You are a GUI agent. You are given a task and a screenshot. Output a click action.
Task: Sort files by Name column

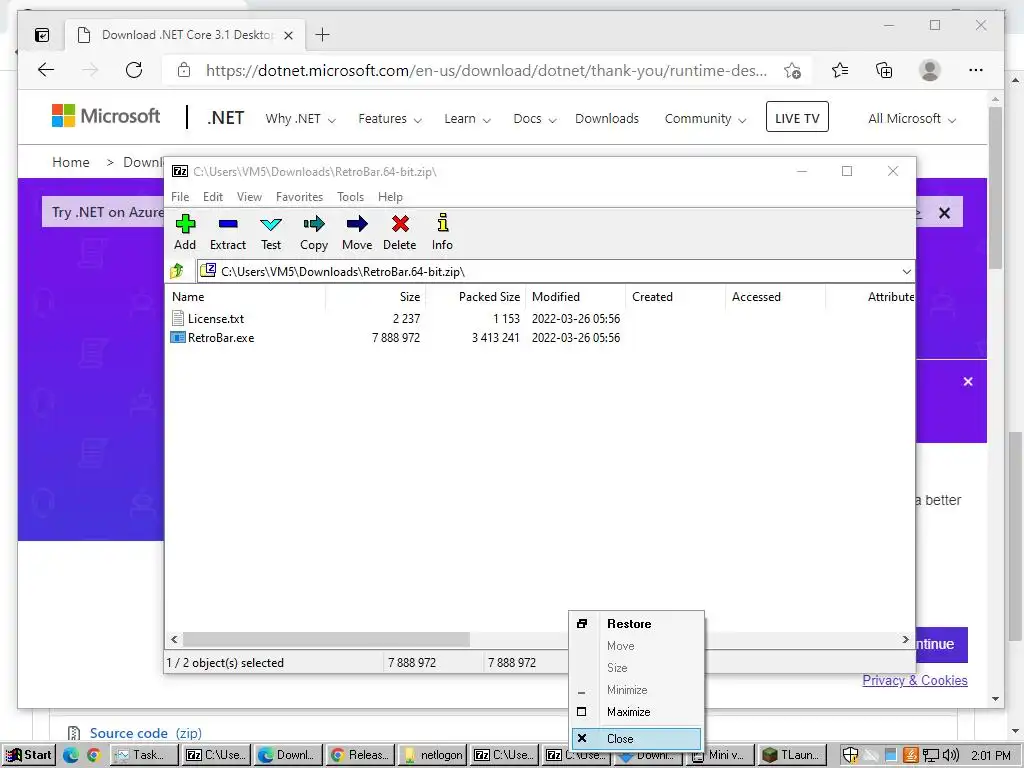point(247,296)
